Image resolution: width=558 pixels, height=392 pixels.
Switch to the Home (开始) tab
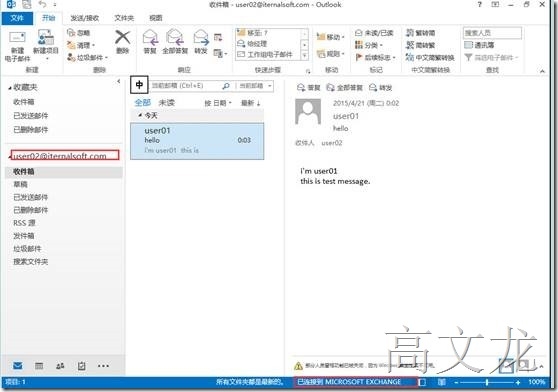[x=48, y=18]
